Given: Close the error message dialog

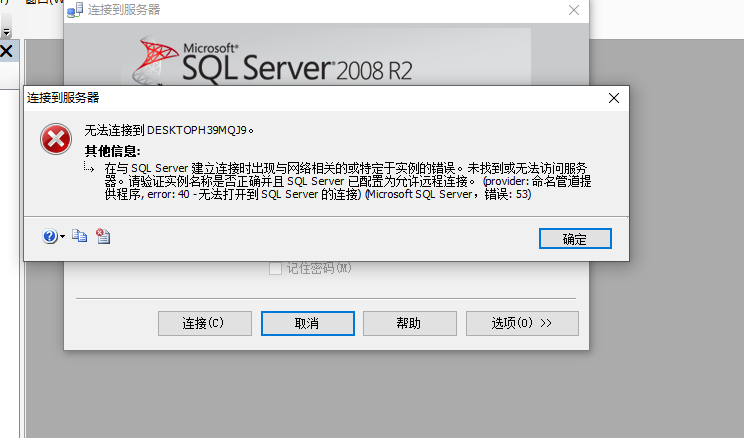Looking at the screenshot, I should tap(614, 98).
